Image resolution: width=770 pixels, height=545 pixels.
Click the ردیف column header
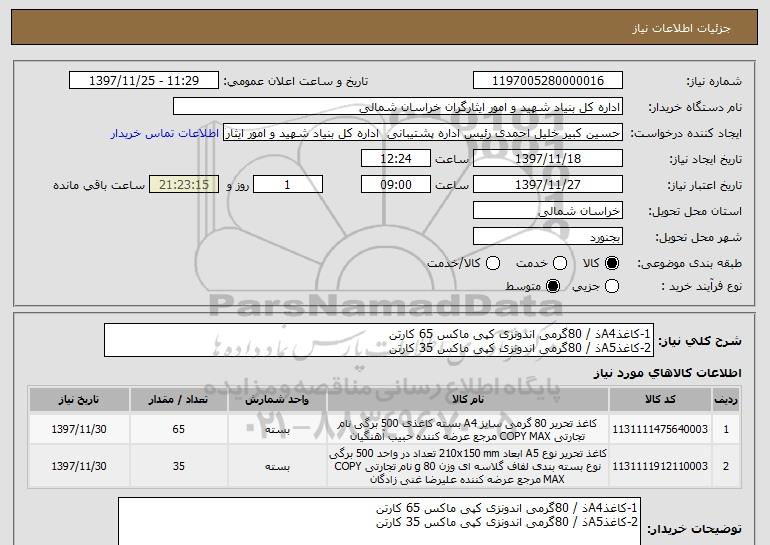click(x=726, y=400)
